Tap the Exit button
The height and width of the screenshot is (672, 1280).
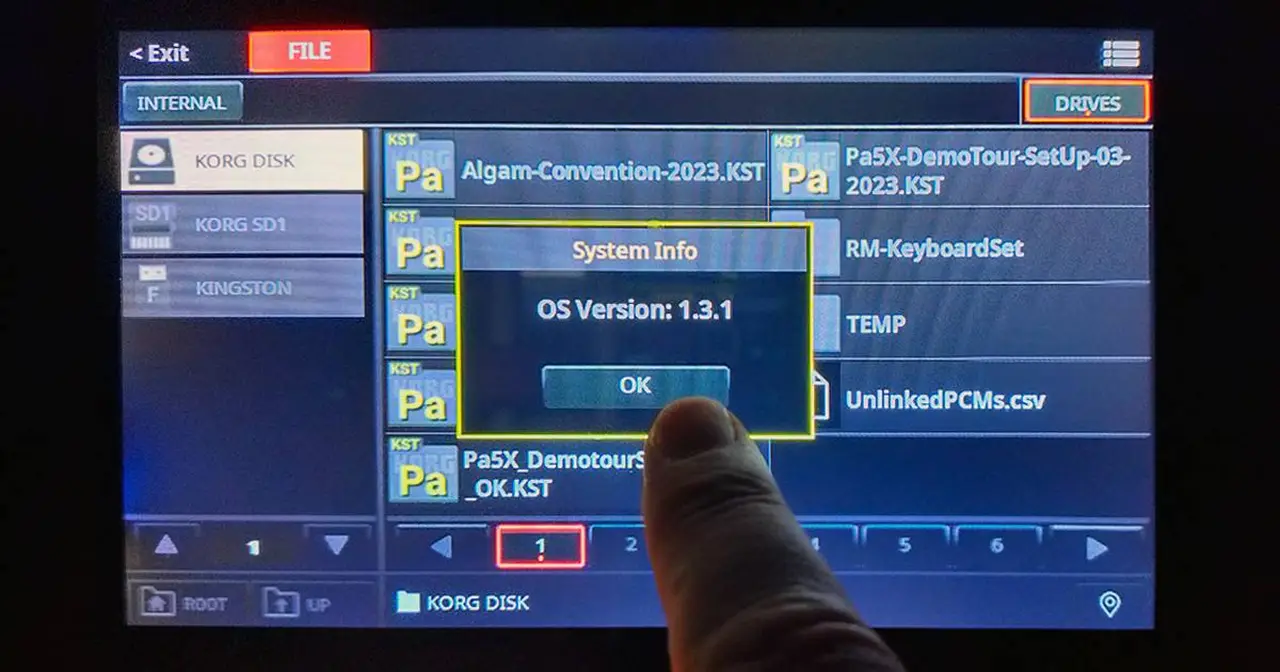(x=160, y=53)
